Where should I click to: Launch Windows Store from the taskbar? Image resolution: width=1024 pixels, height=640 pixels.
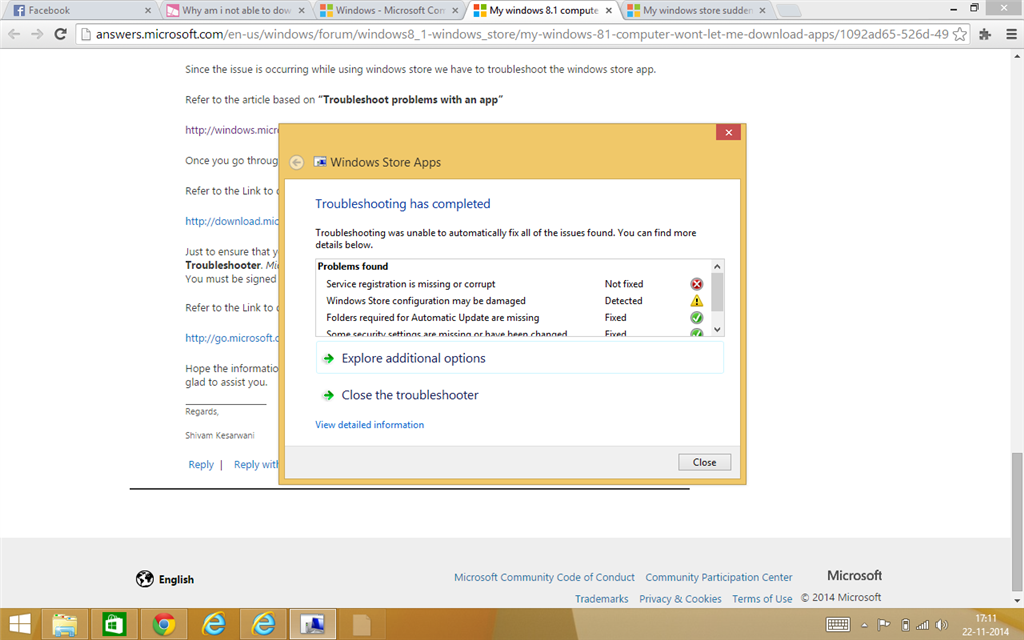click(114, 624)
